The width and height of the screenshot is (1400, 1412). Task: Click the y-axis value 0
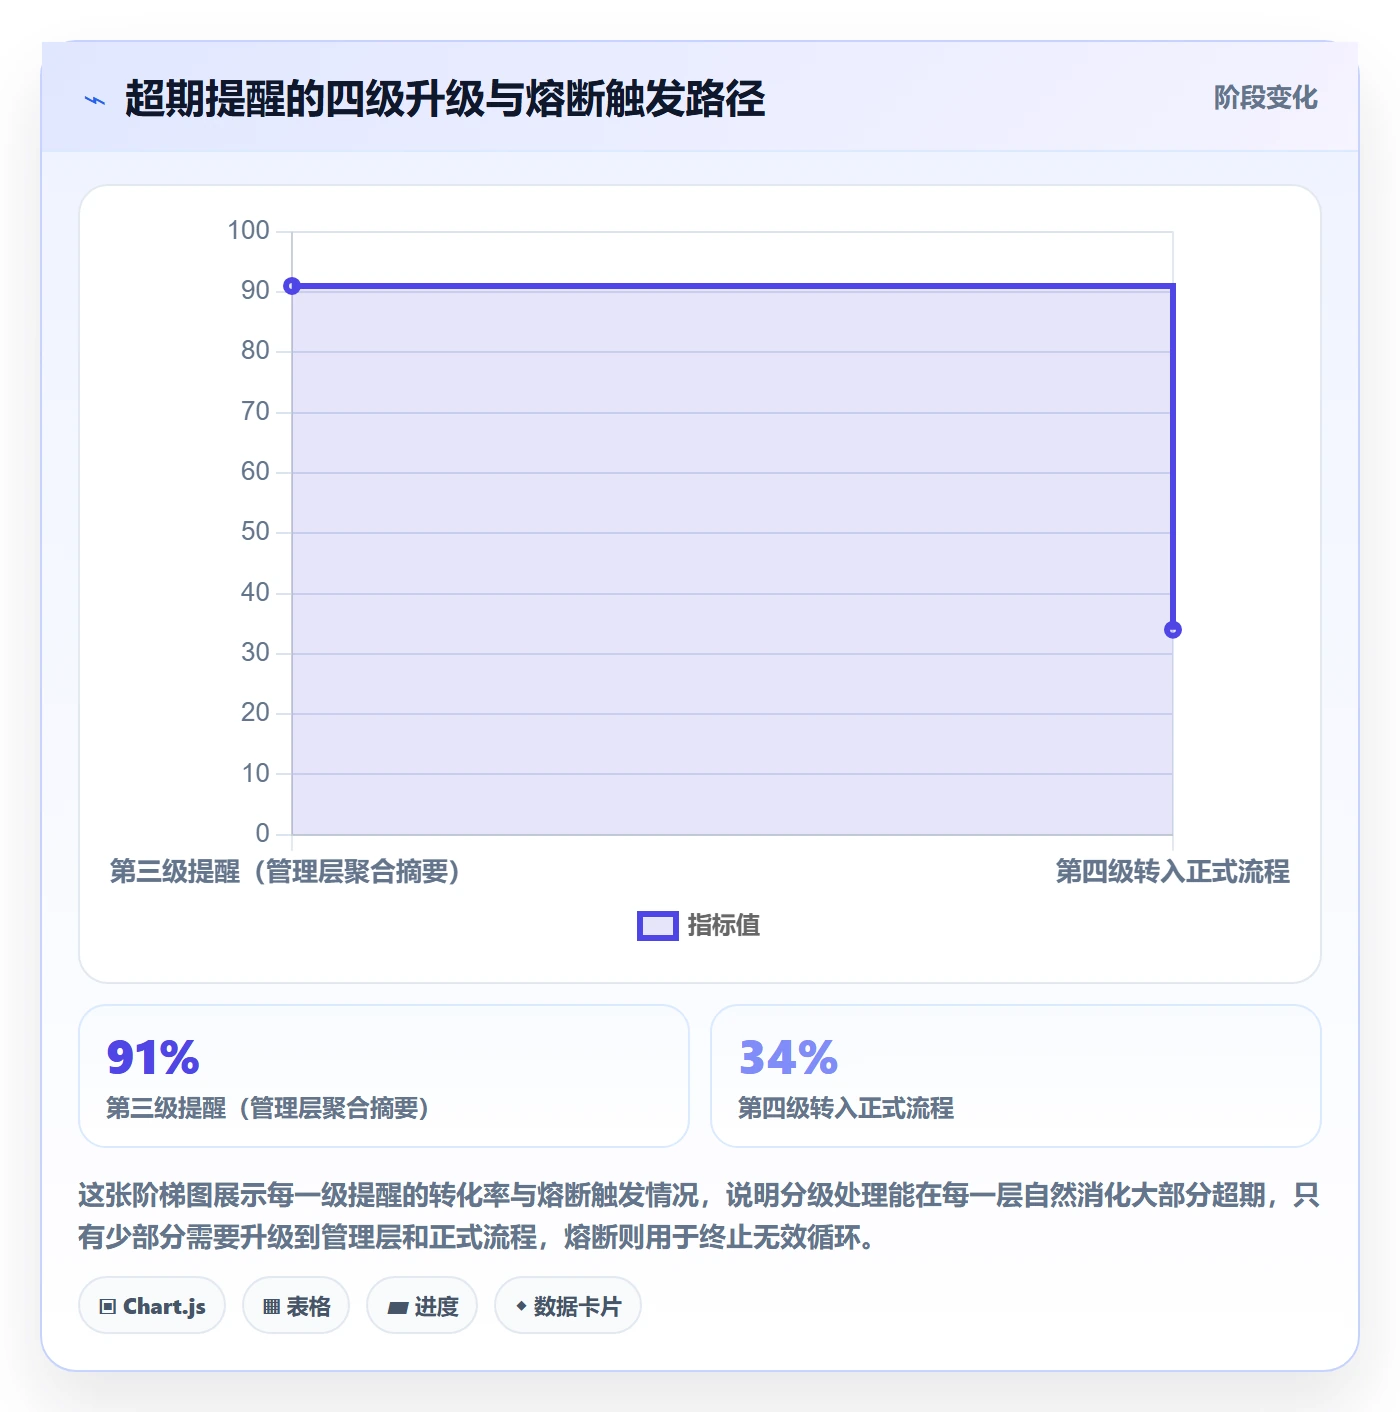[x=262, y=834]
